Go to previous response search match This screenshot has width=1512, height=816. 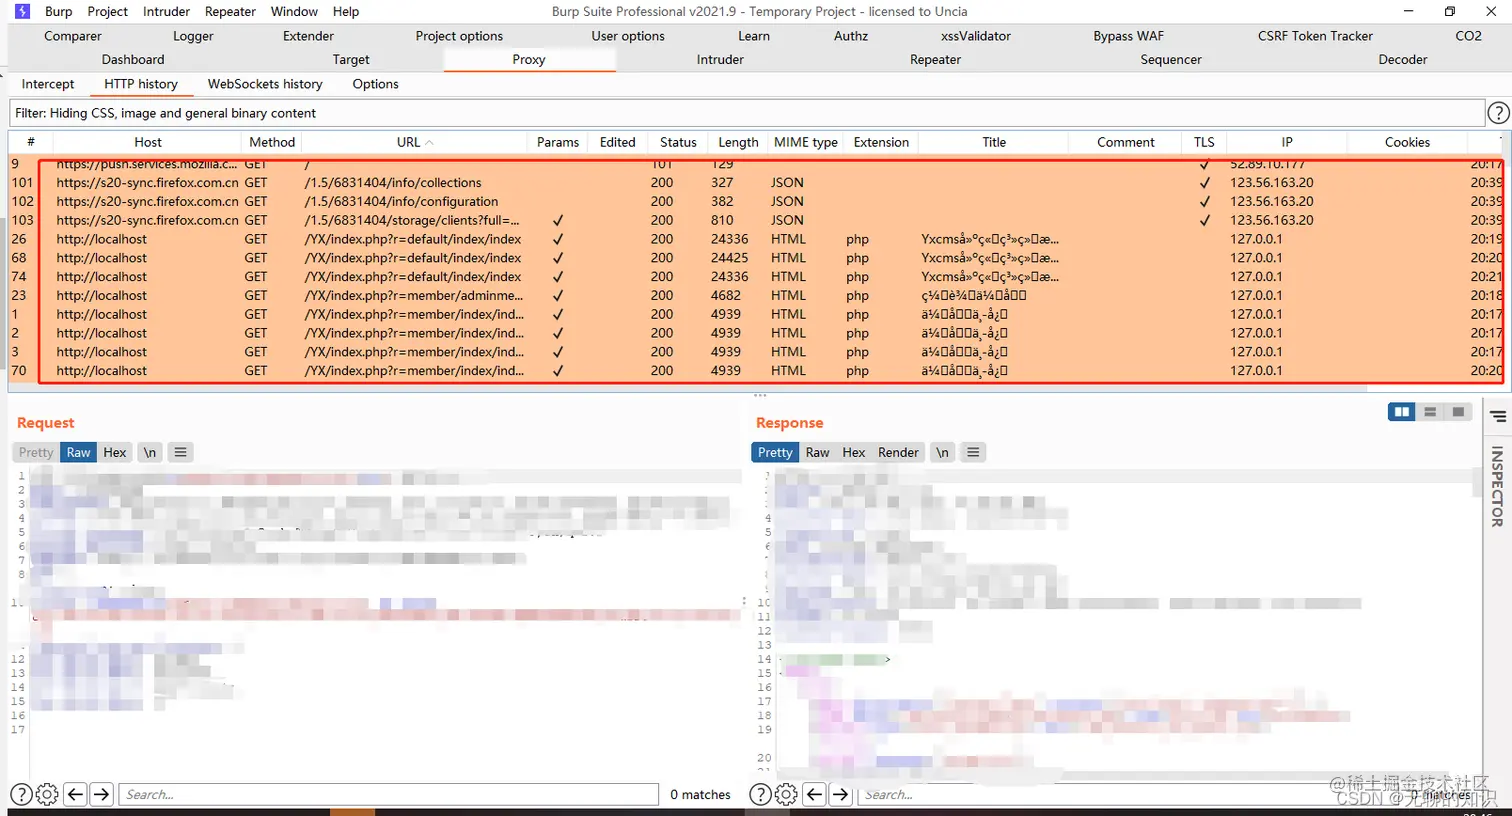point(814,794)
